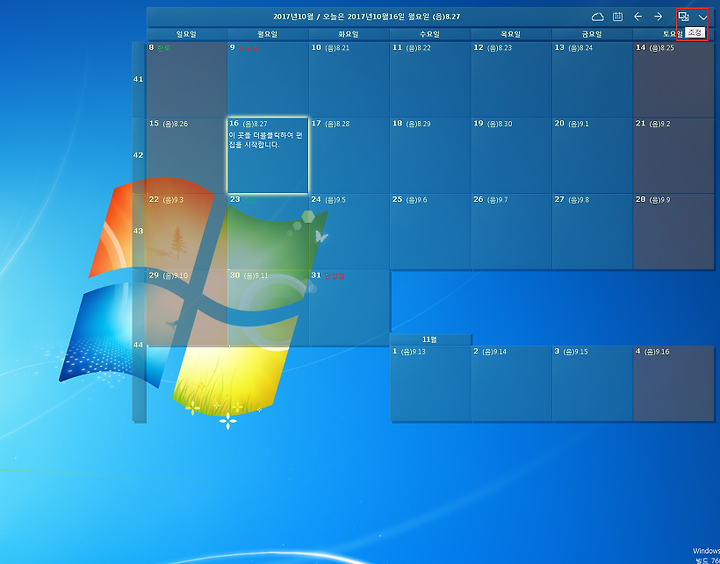Select the October 22 (음)9.3 cell
720x564 pixels.
(187, 231)
